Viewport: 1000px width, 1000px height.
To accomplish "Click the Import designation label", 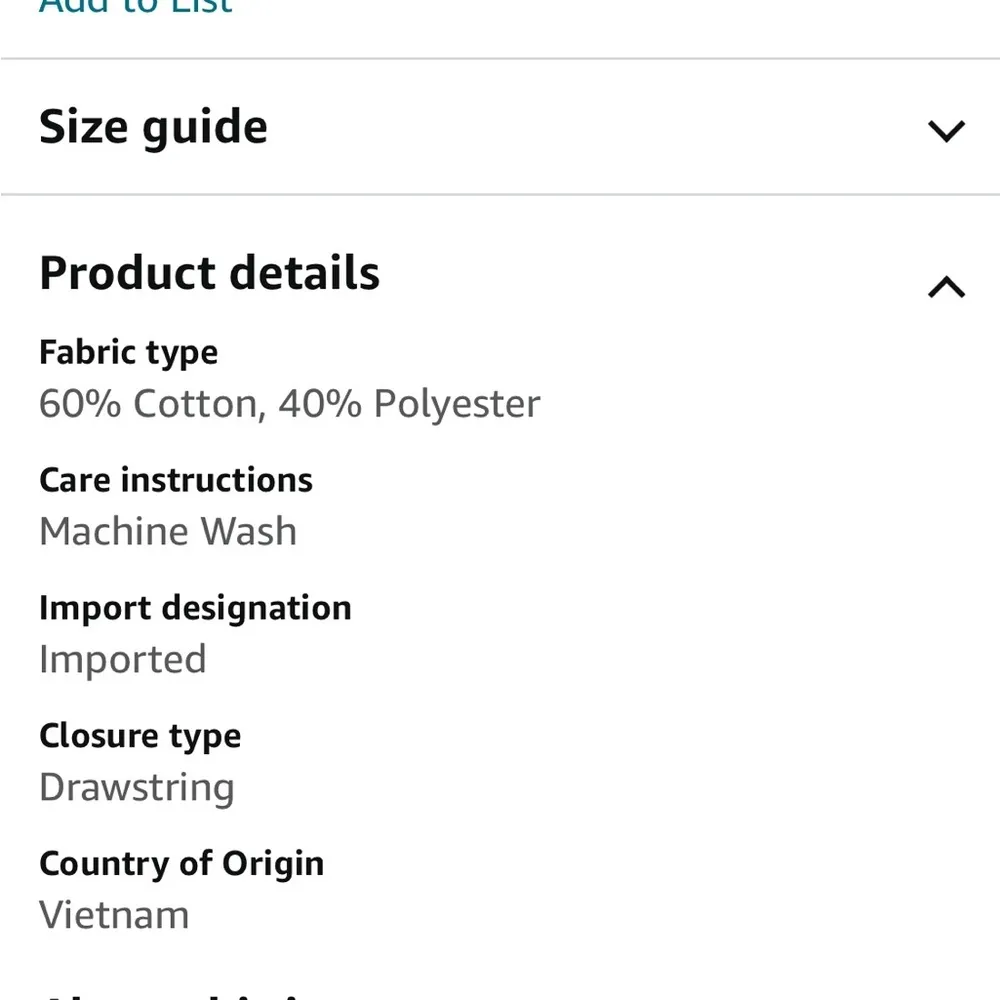I will coord(195,607).
